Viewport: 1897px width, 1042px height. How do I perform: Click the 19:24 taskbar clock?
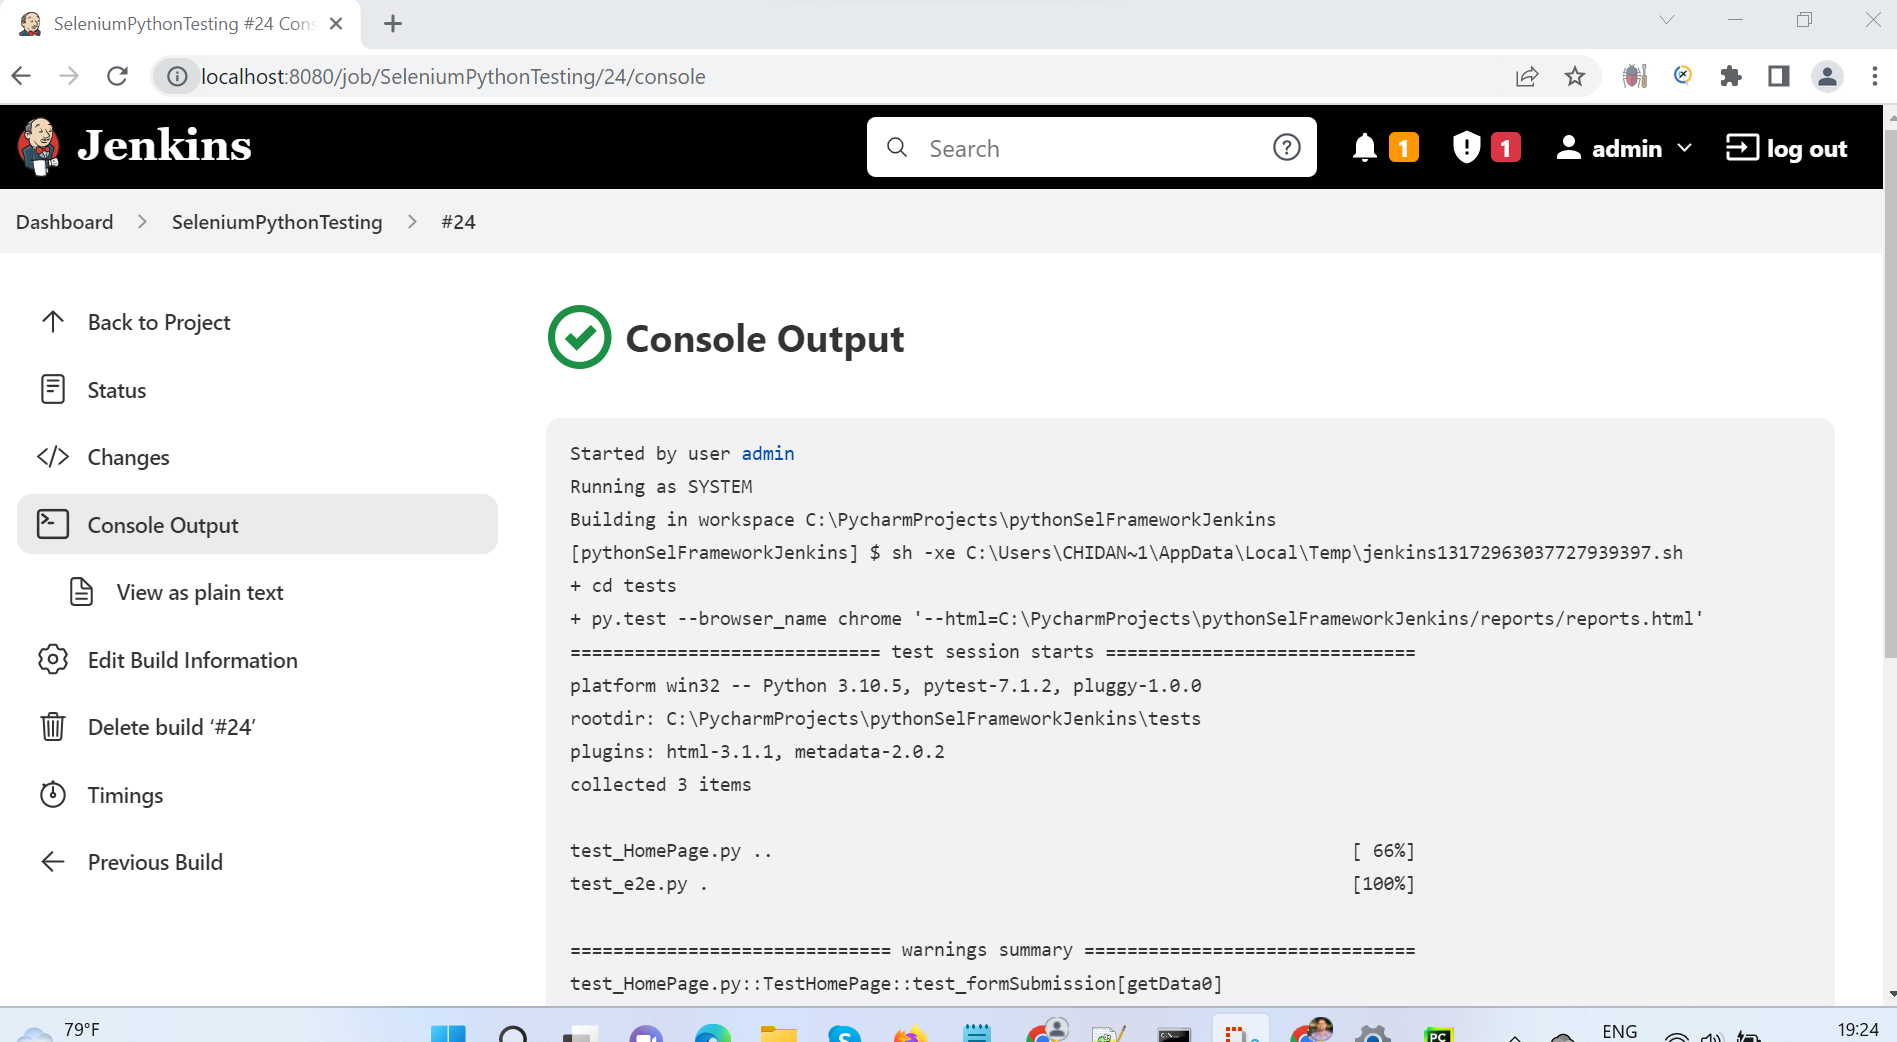click(1857, 1030)
